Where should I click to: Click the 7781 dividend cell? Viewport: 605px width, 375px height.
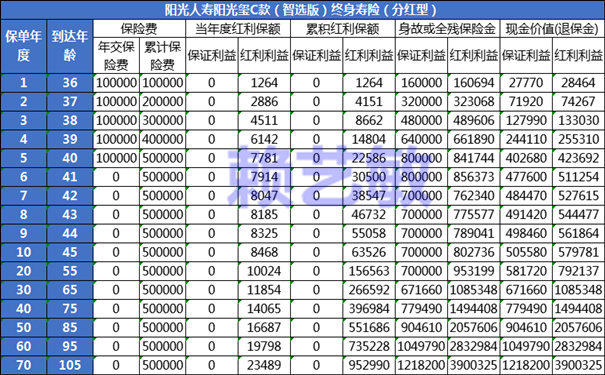(x=264, y=158)
